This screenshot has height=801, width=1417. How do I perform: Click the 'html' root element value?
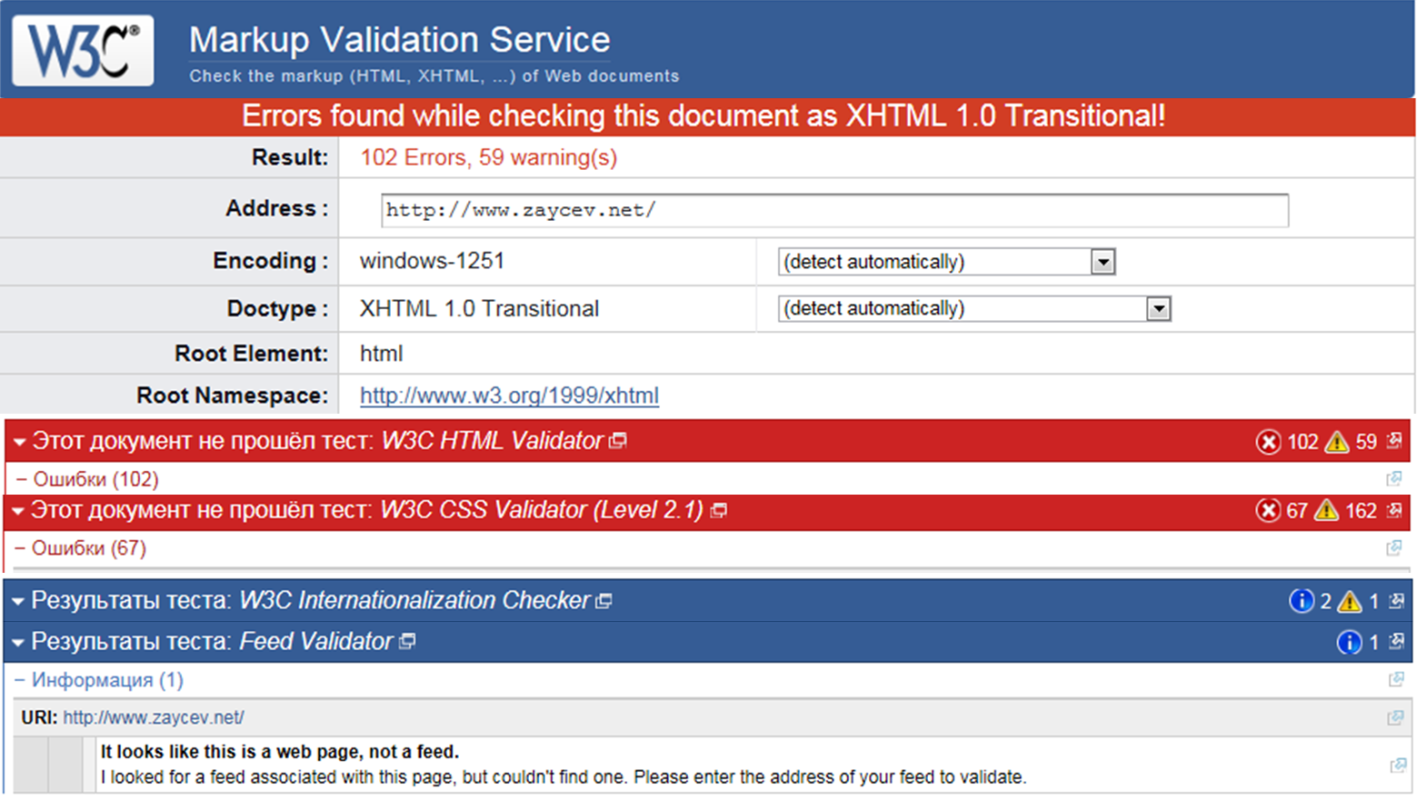381,353
